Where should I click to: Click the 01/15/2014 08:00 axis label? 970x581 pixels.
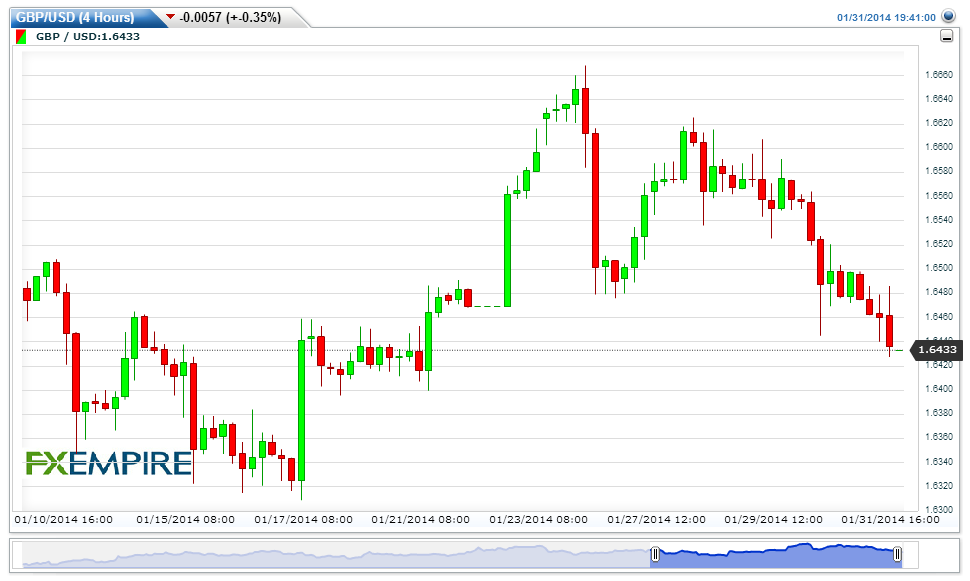click(x=186, y=520)
